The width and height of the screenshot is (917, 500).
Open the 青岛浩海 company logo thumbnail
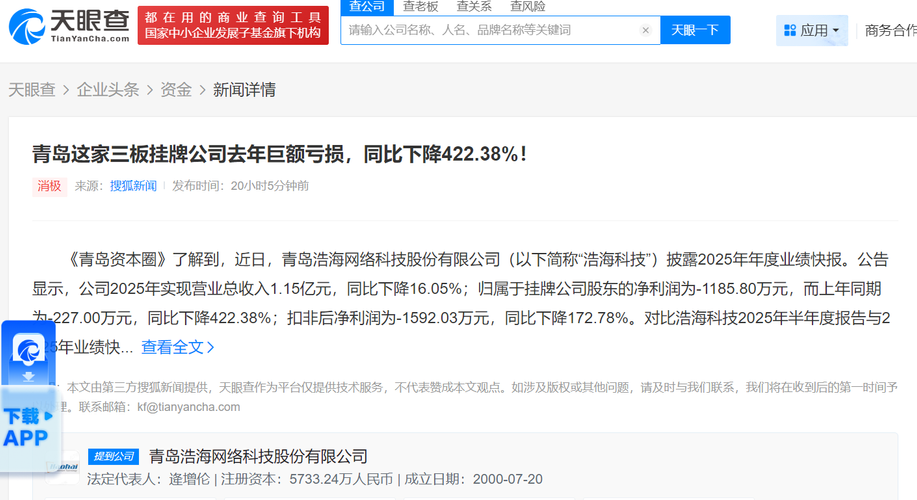click(63, 467)
